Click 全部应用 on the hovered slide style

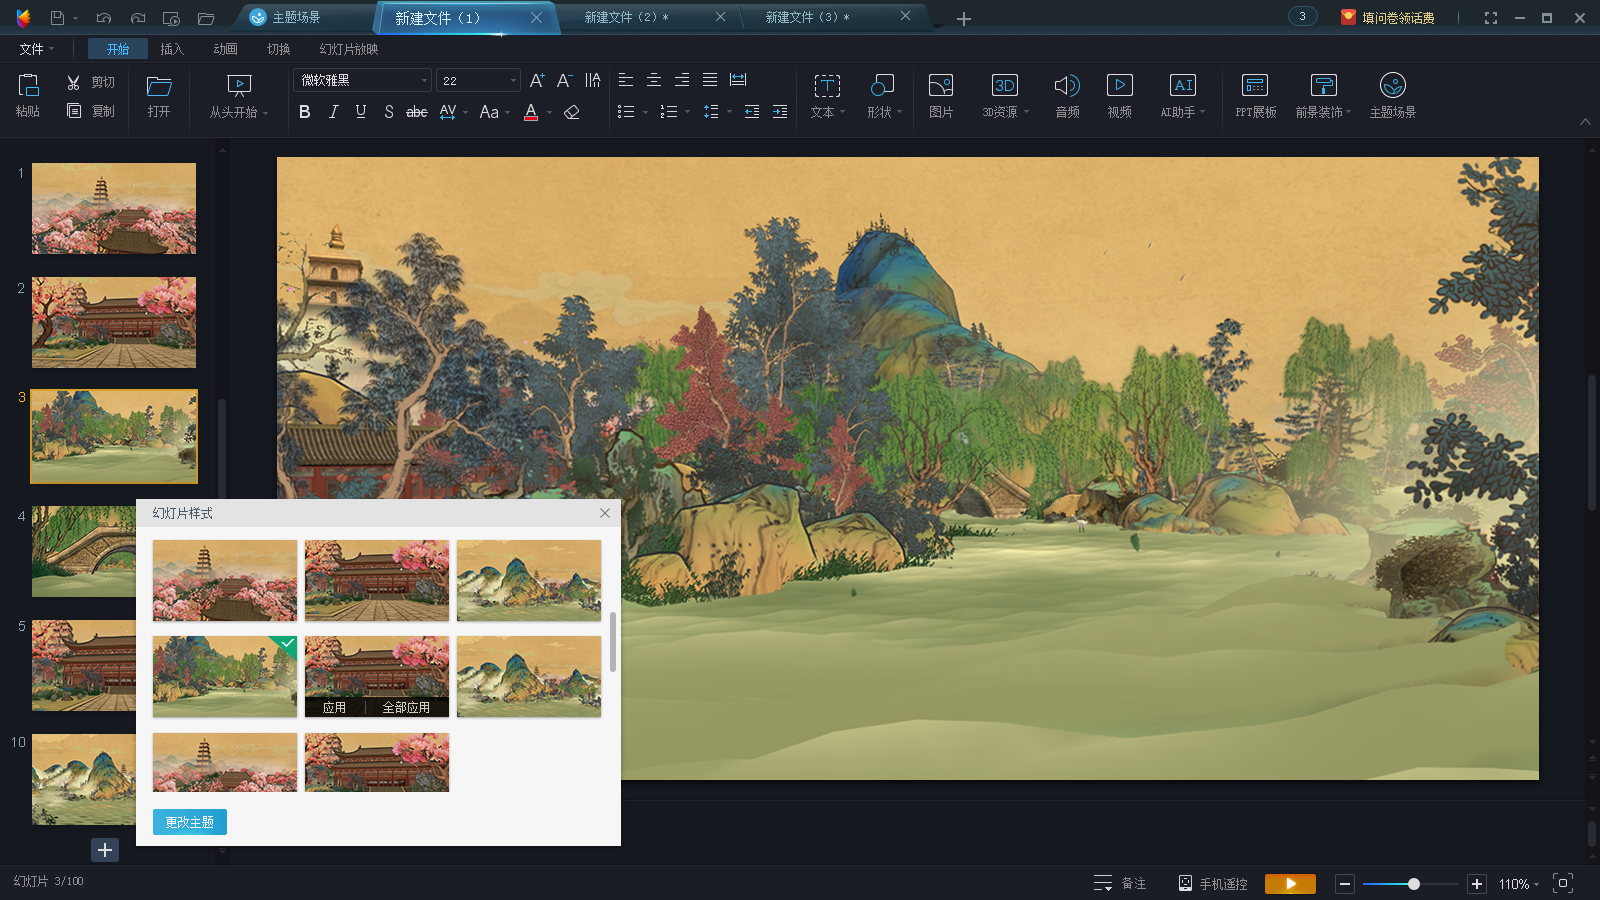(x=406, y=707)
